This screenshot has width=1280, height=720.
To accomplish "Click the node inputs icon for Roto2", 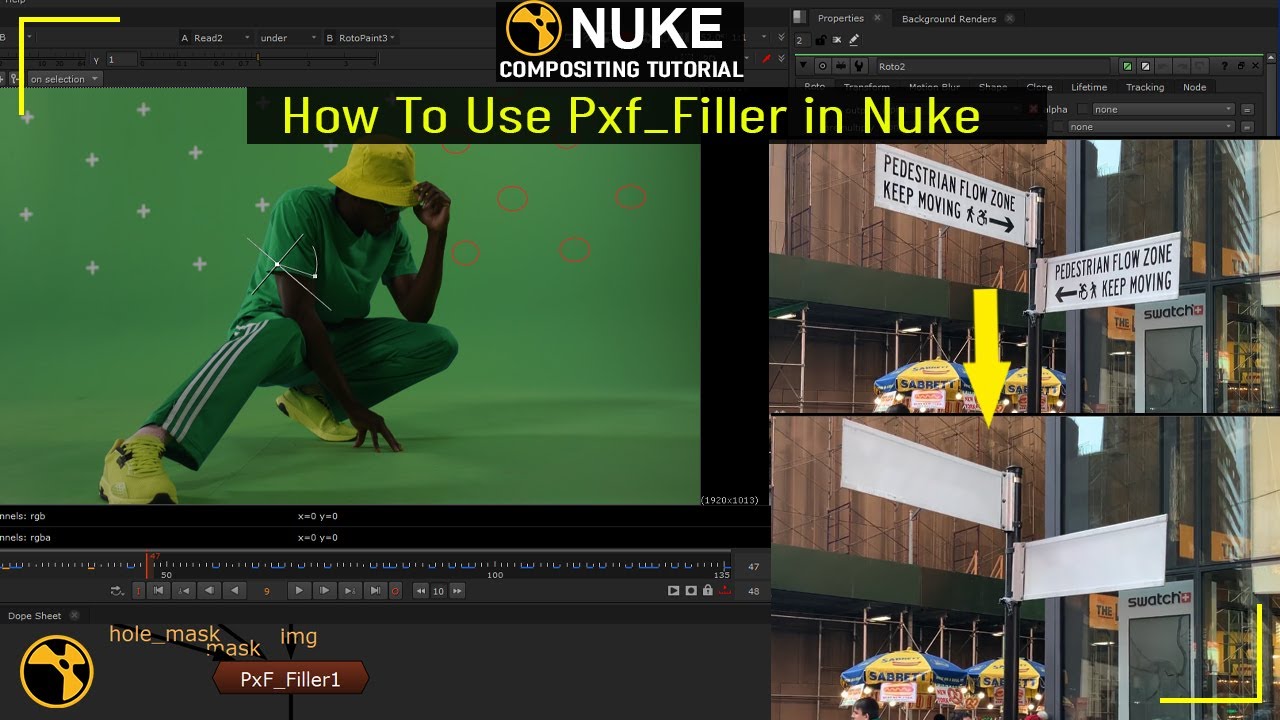I will [x=841, y=66].
